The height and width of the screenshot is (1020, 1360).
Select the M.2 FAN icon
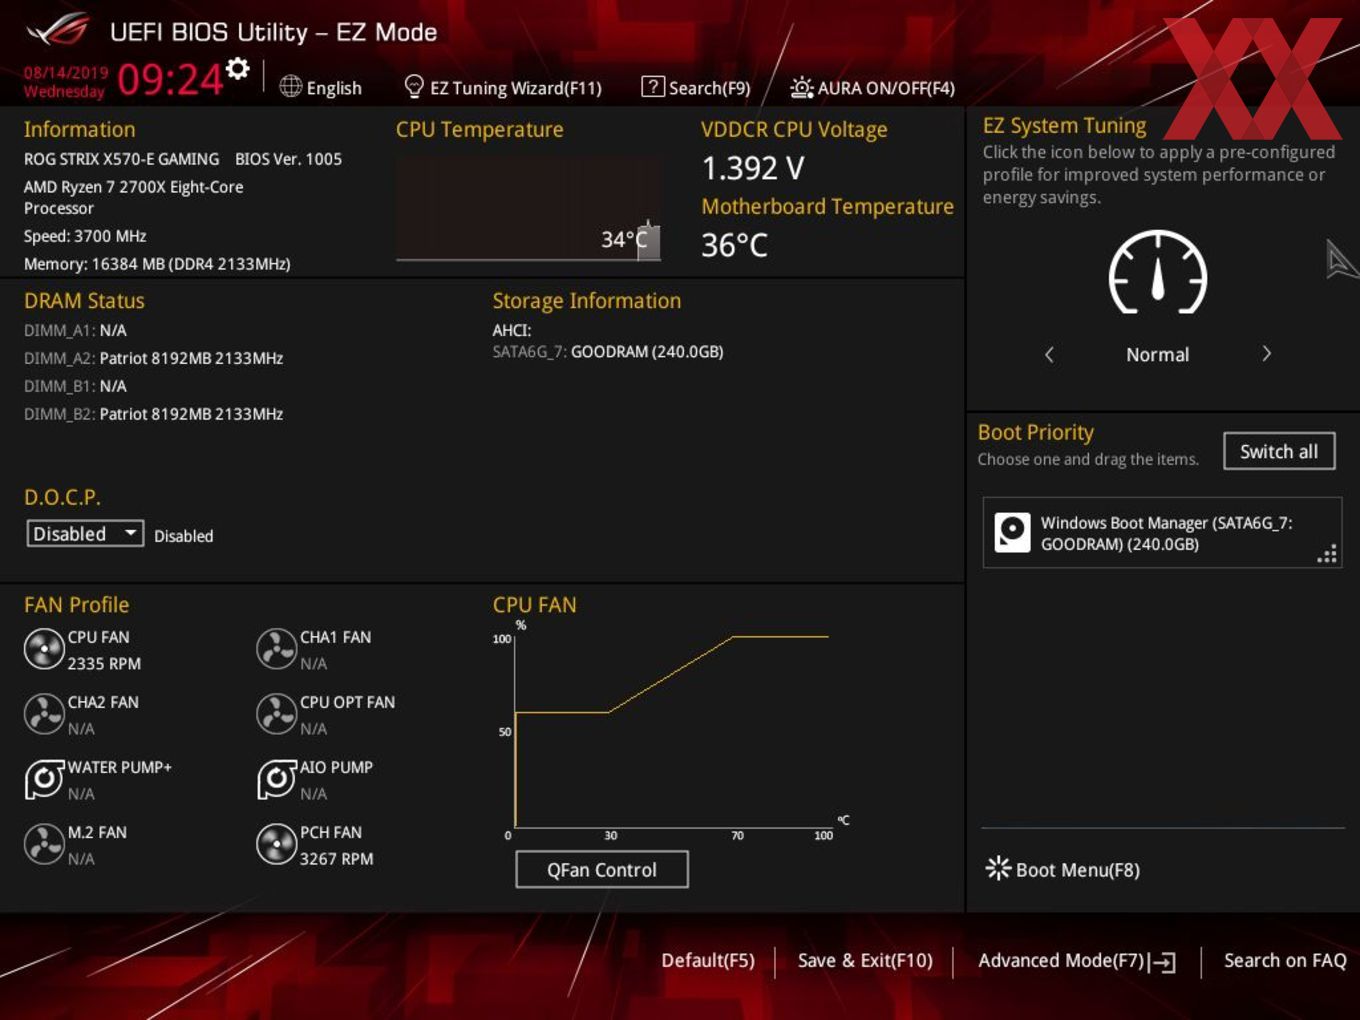pyautogui.click(x=44, y=844)
